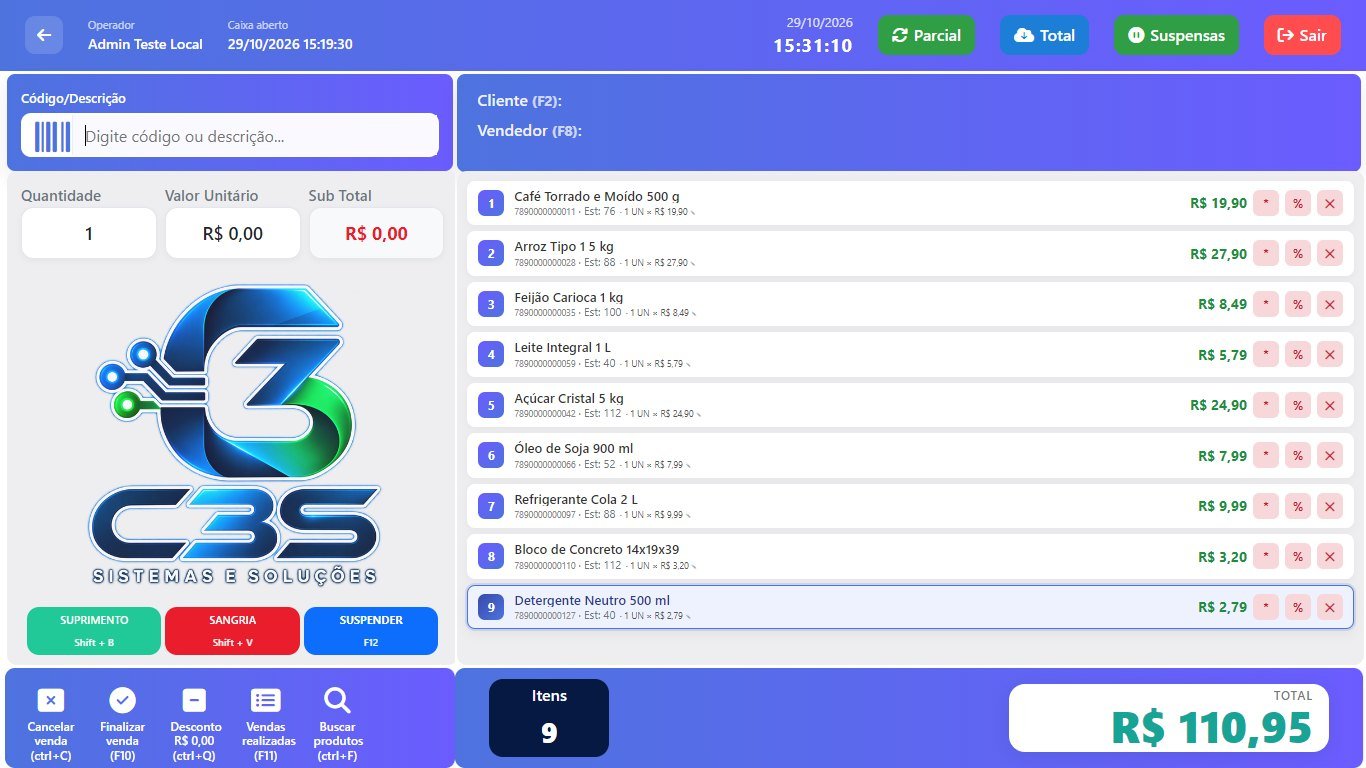Suspend sale with SUSPENDER button
This screenshot has height=768, width=1366.
pyautogui.click(x=371, y=631)
